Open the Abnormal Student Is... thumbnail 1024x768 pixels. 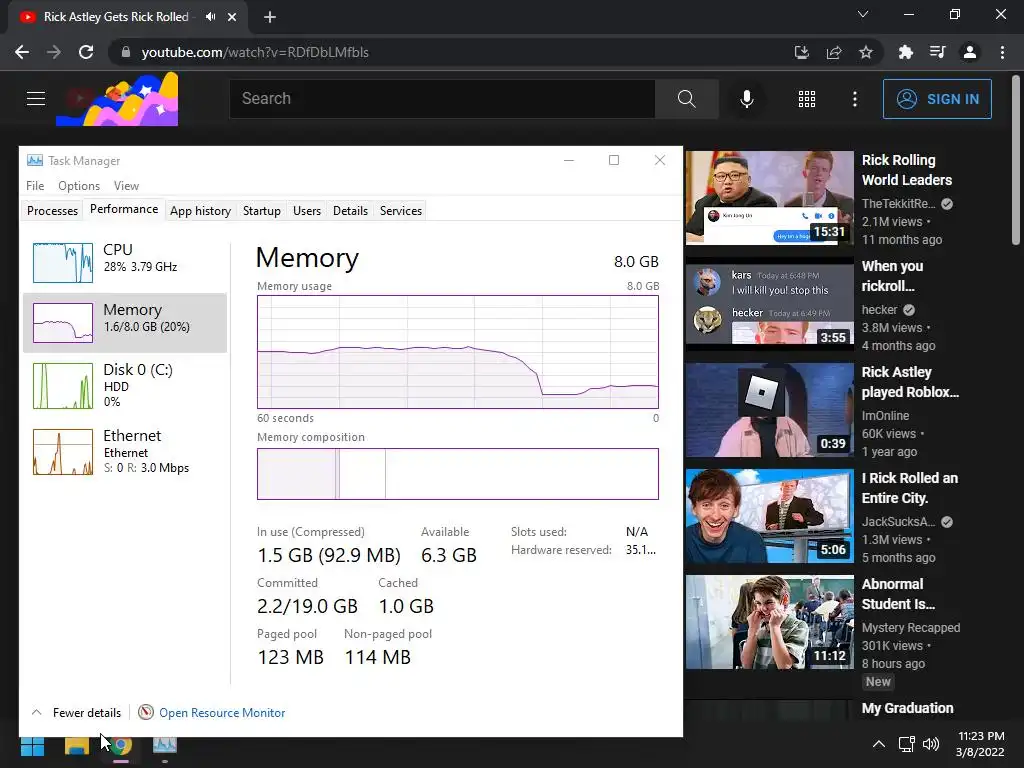point(769,622)
